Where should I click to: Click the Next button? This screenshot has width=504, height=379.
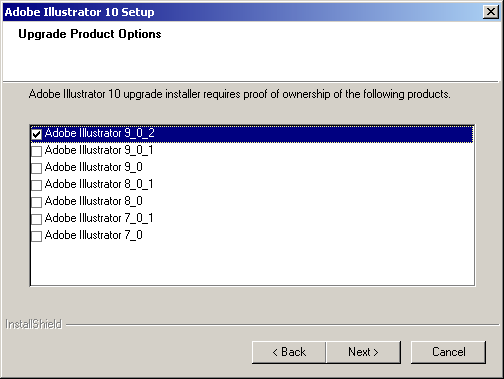(x=363, y=352)
